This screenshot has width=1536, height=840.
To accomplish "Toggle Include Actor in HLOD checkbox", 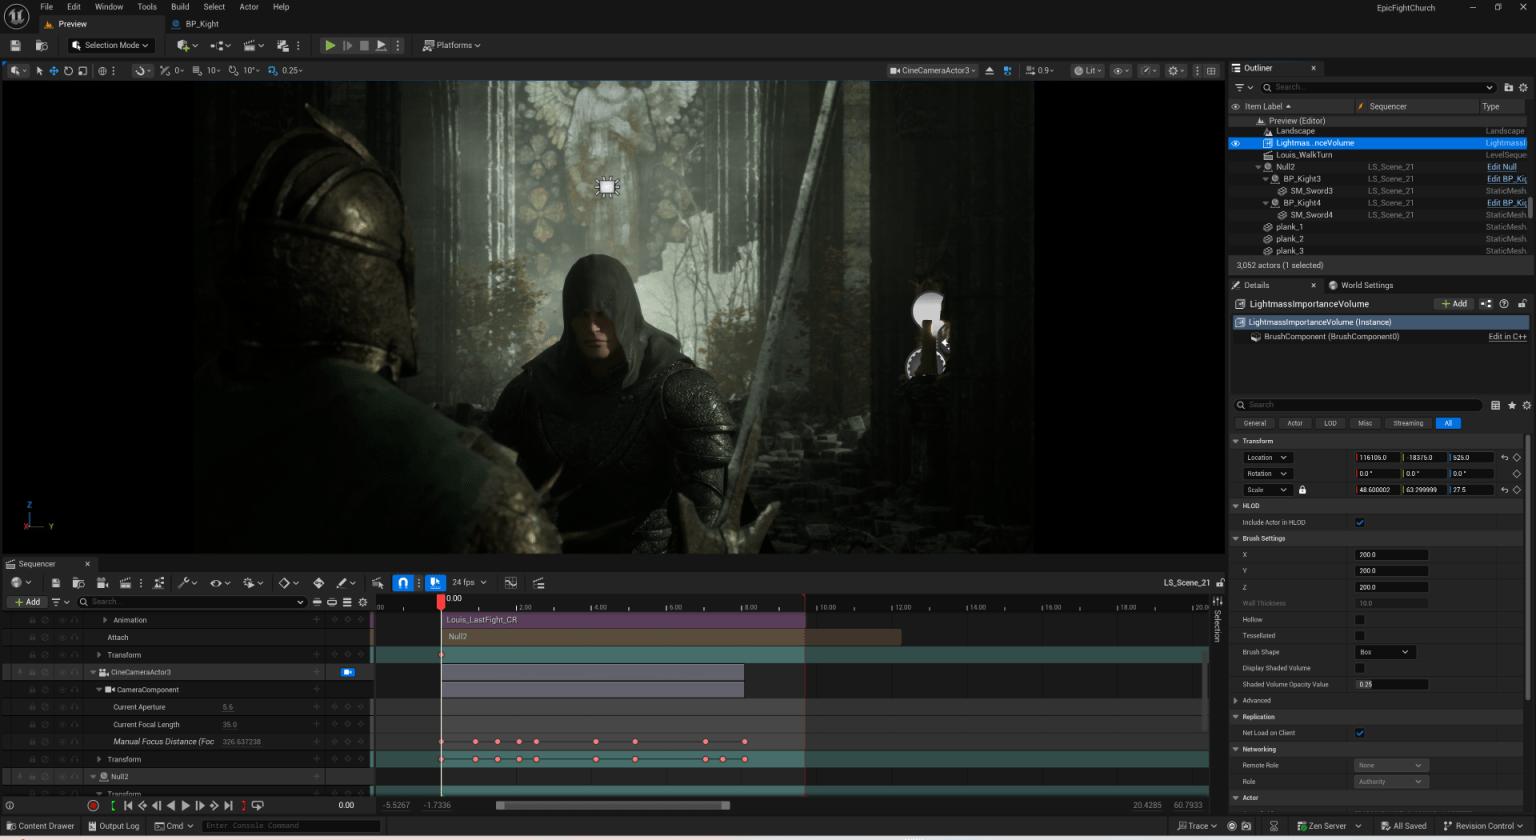I will pos(1359,522).
